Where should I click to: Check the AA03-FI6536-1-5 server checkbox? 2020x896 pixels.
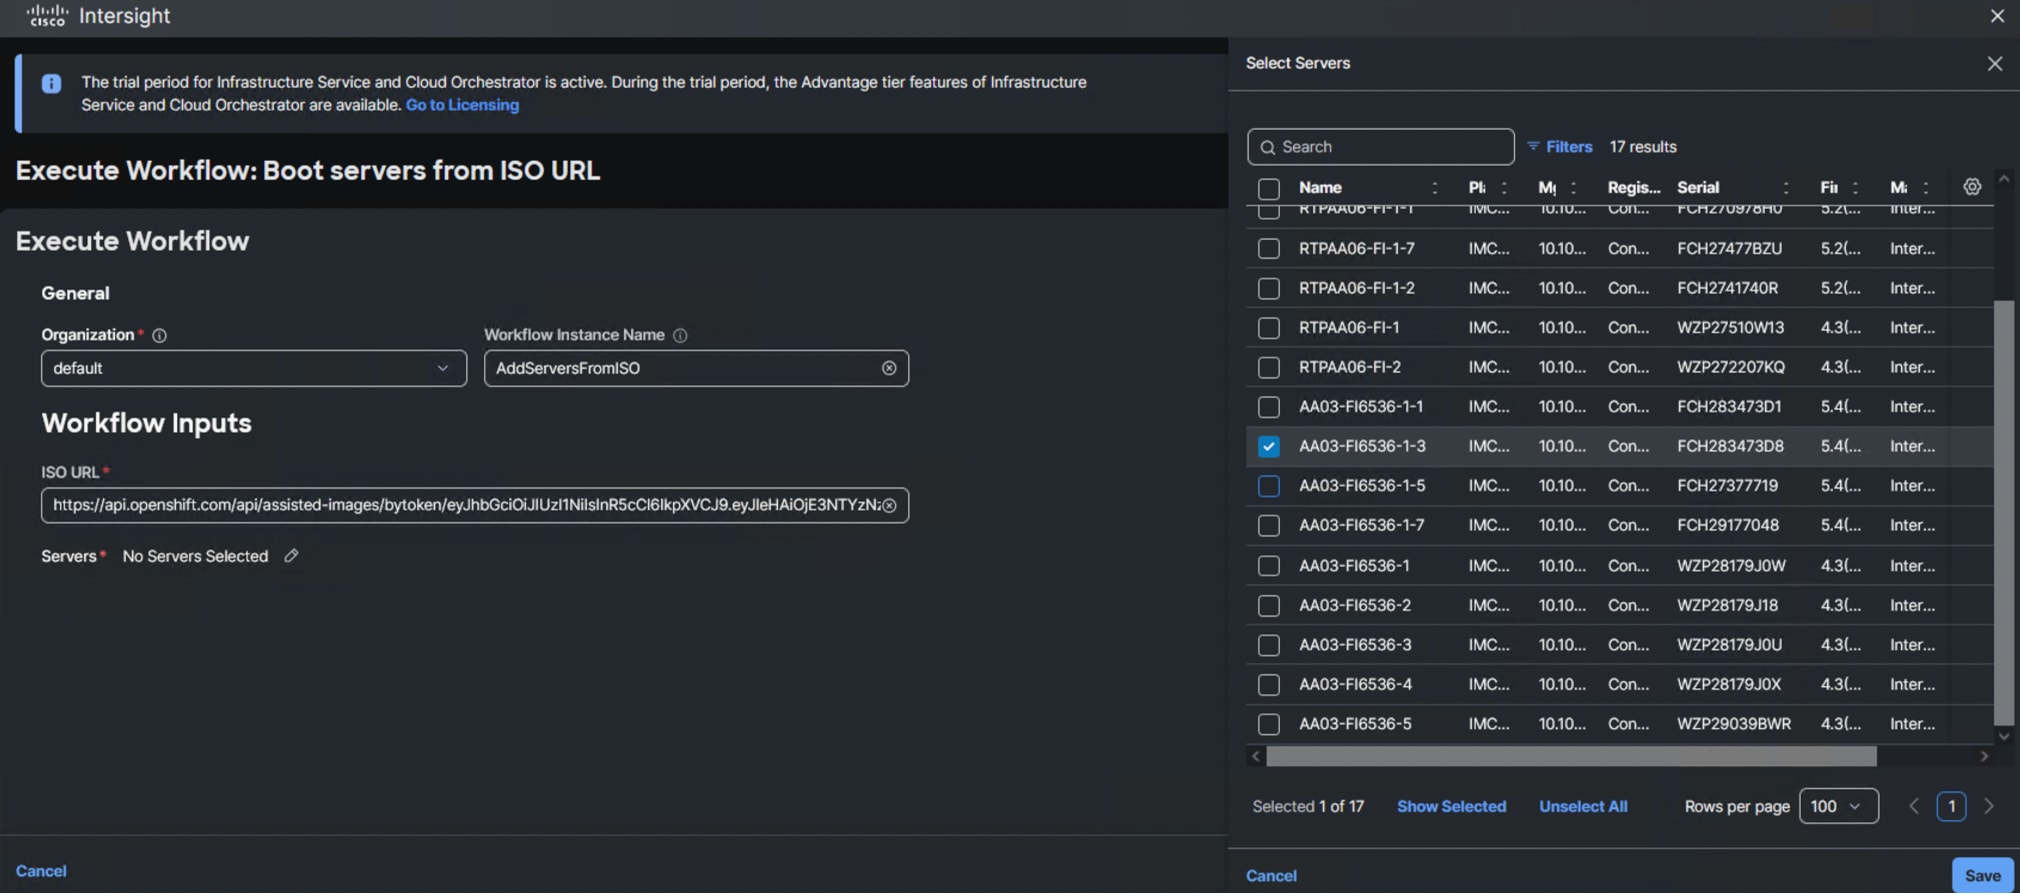1268,487
